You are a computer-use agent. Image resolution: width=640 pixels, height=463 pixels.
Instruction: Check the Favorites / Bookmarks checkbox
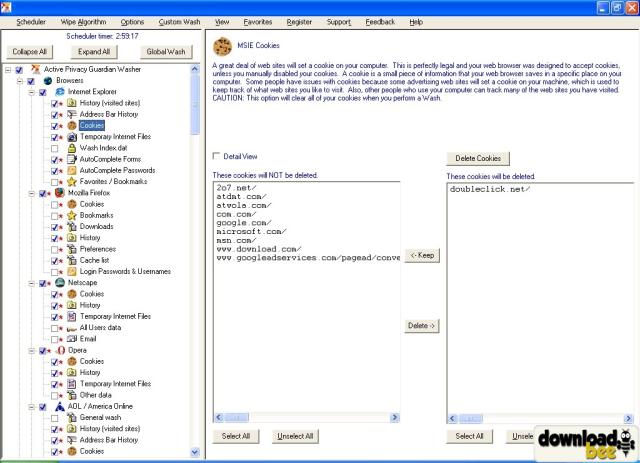54,182
